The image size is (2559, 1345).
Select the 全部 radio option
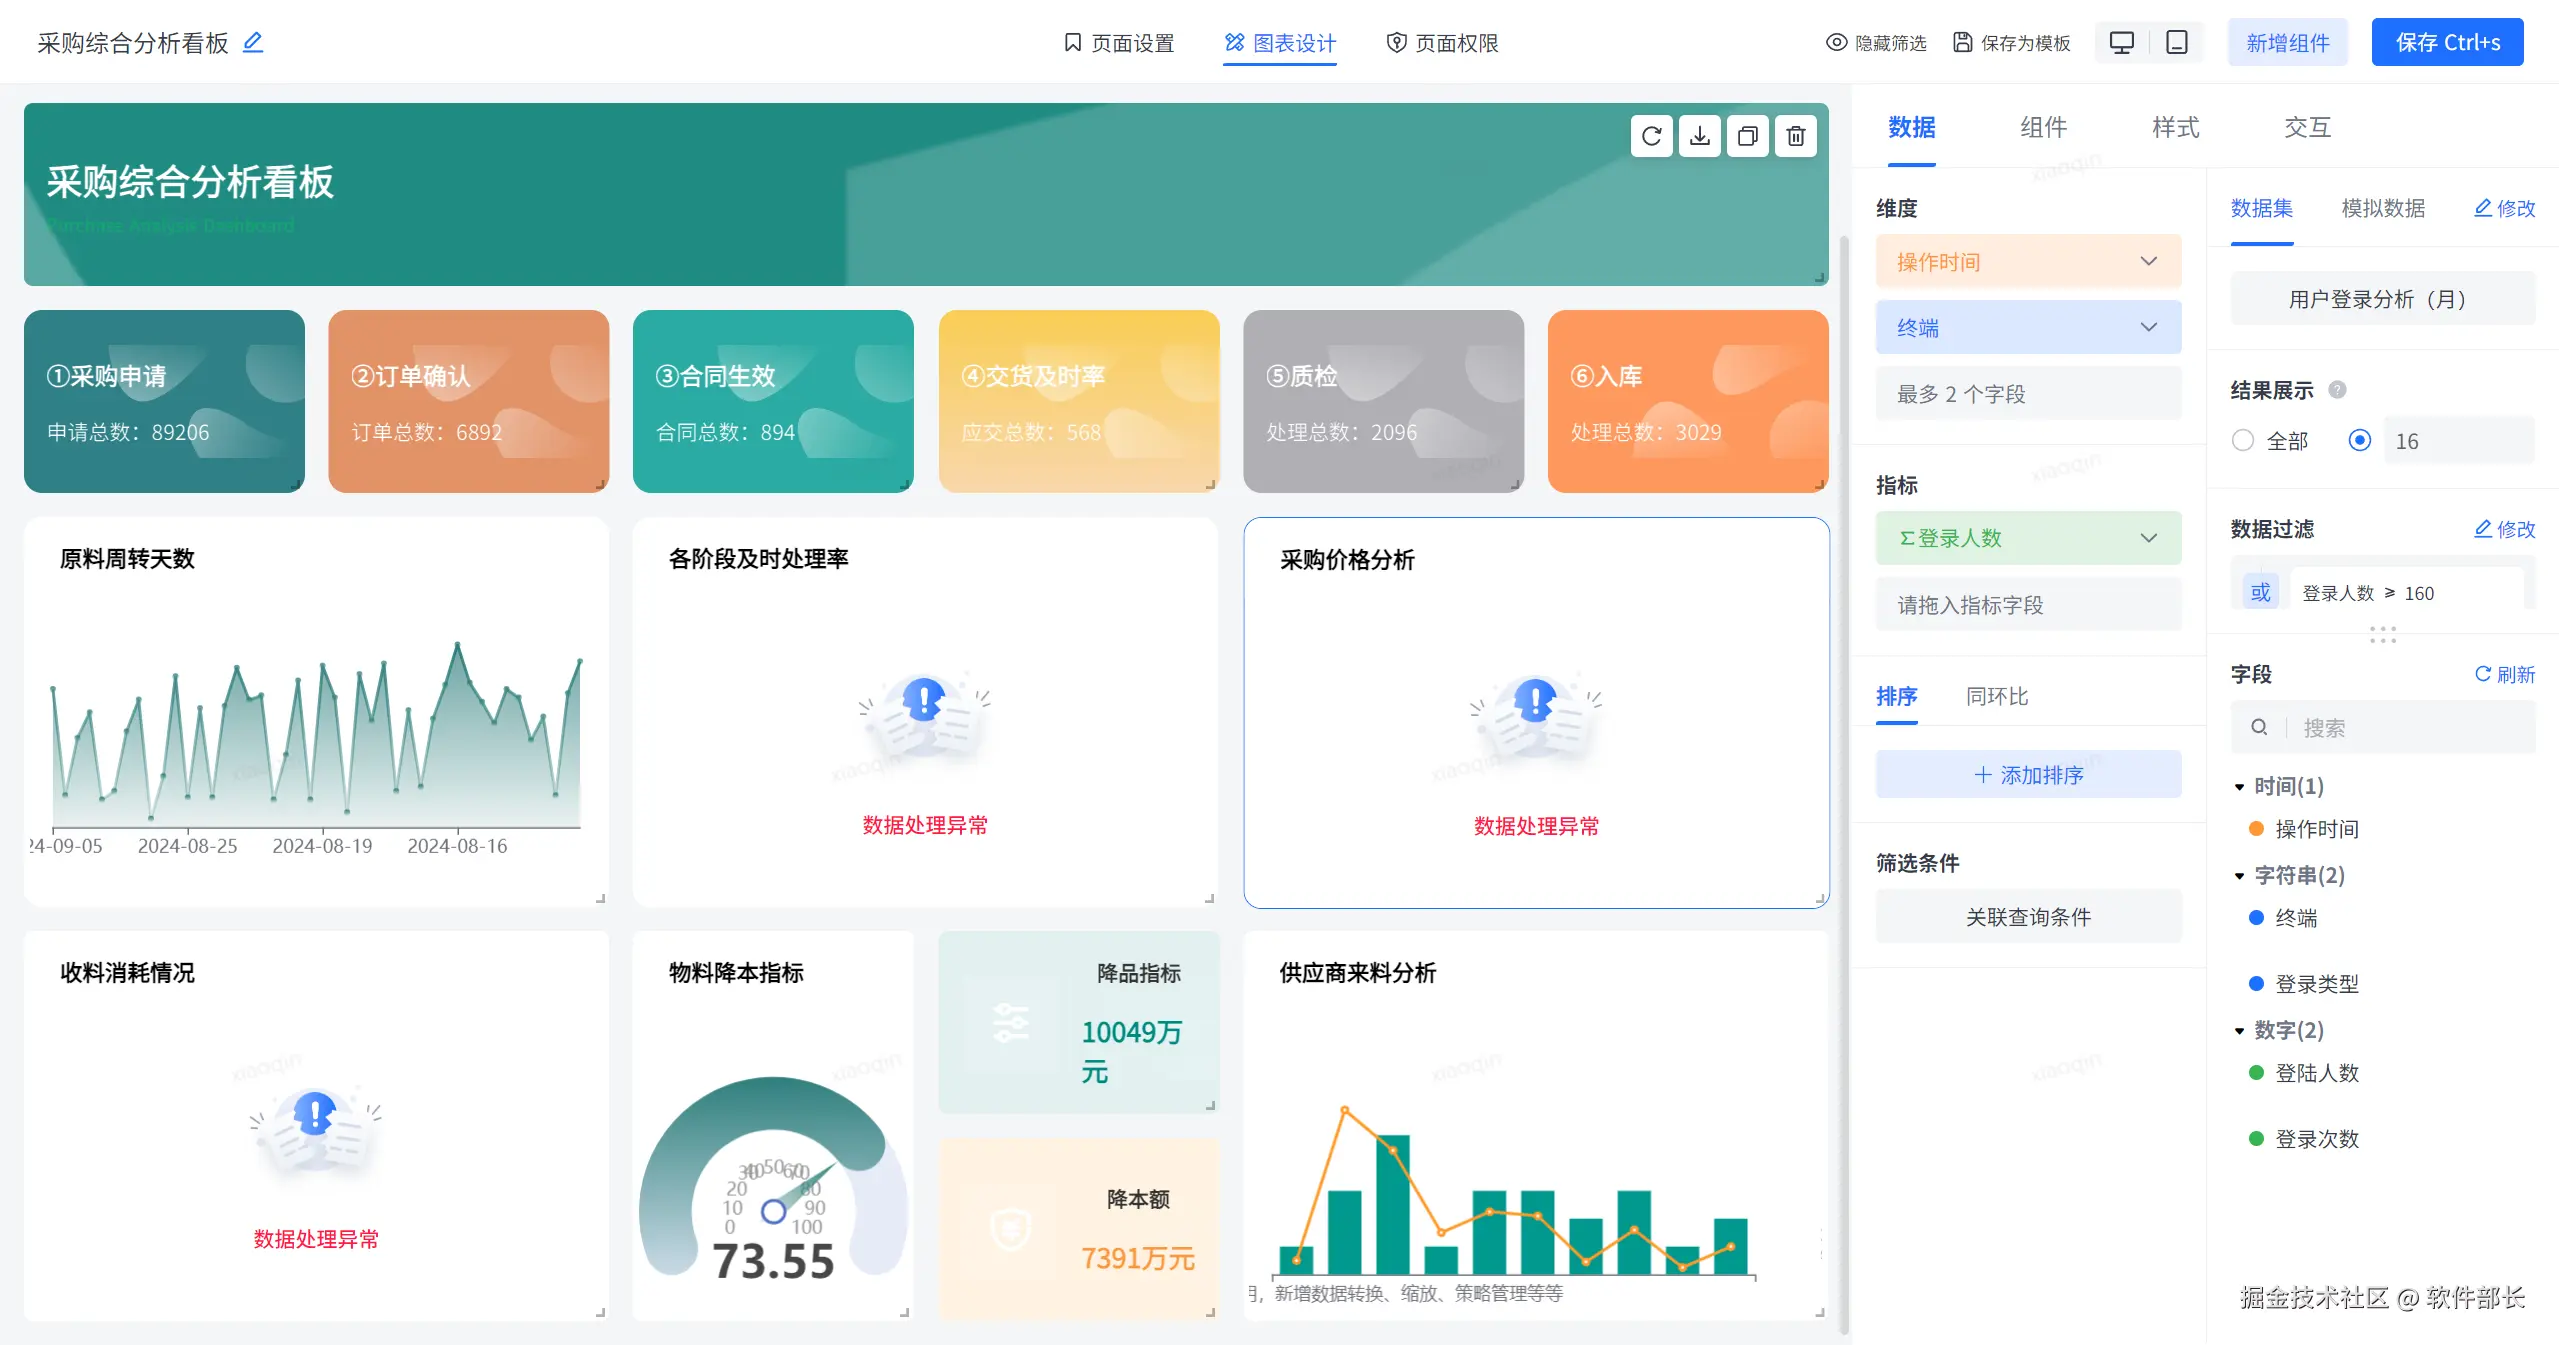point(2243,441)
